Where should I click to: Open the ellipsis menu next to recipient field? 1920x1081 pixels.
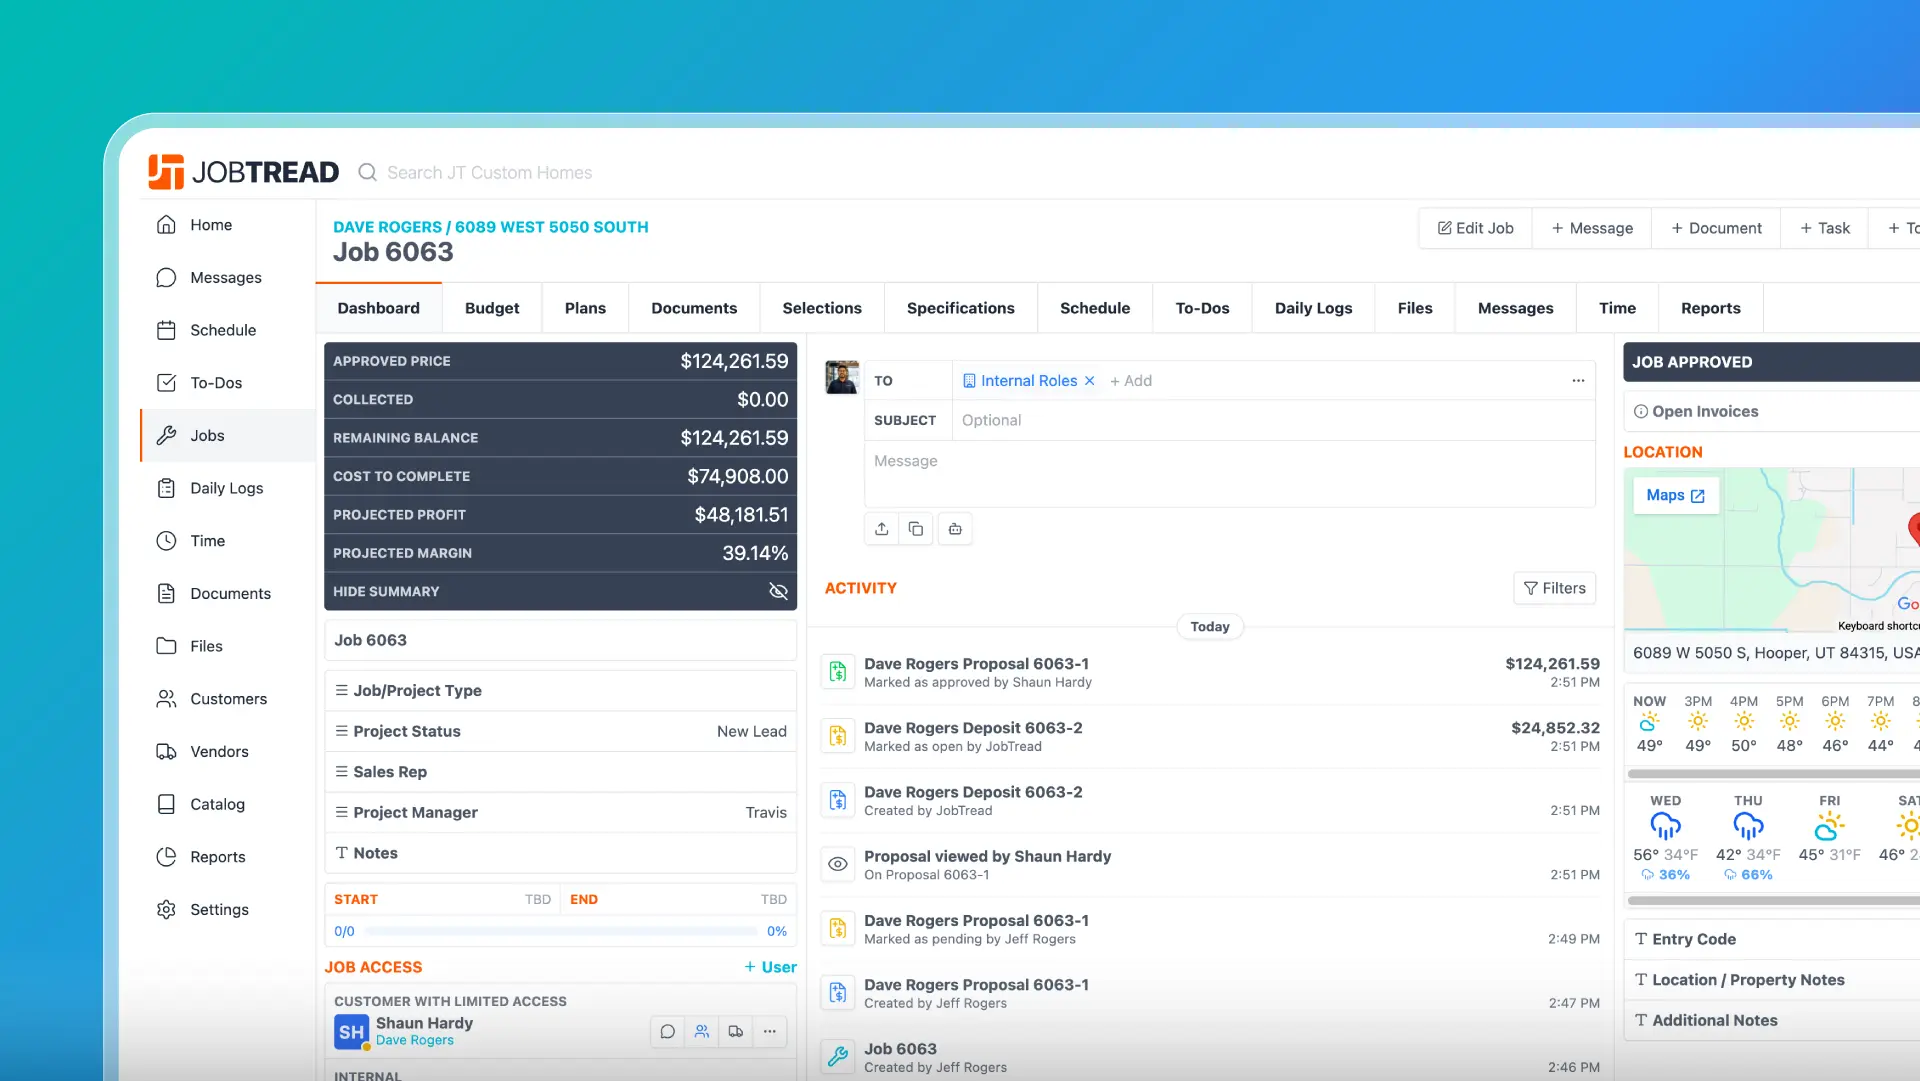1578,381
